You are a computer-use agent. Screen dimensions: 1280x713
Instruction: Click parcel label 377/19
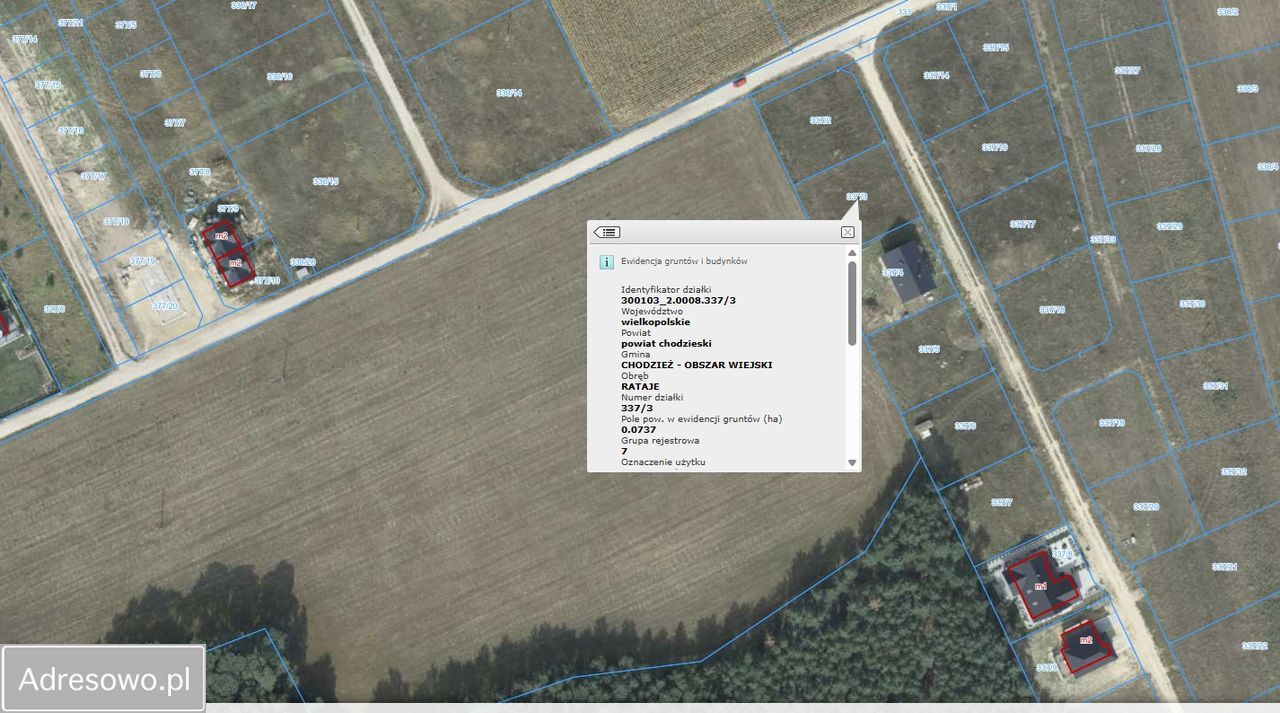coord(142,261)
